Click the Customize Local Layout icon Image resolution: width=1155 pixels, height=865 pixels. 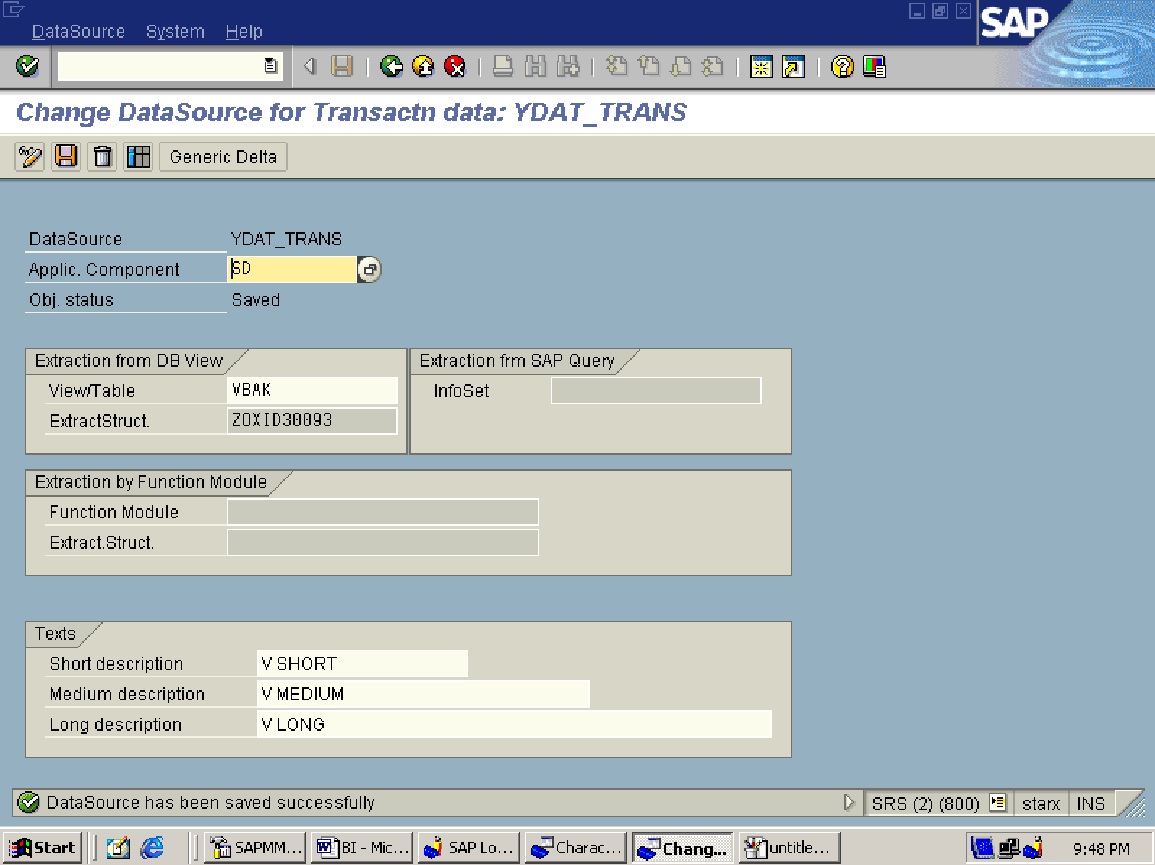[x=874, y=66]
